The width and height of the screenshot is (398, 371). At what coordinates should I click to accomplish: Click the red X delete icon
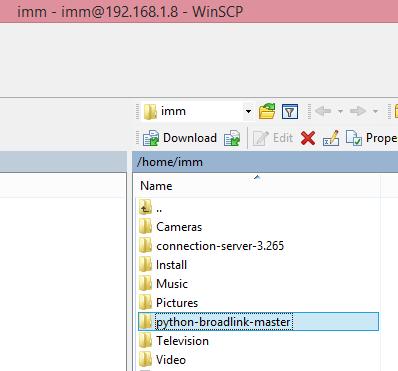tap(308, 138)
